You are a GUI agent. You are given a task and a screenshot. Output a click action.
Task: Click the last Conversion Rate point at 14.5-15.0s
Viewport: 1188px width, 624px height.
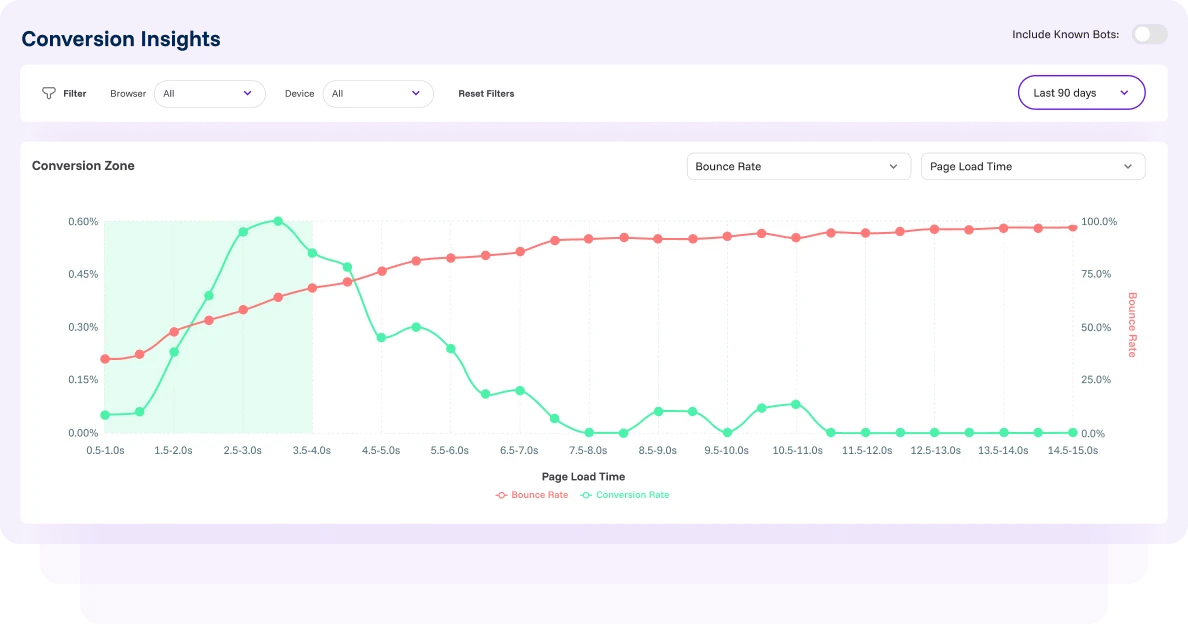coord(1073,433)
